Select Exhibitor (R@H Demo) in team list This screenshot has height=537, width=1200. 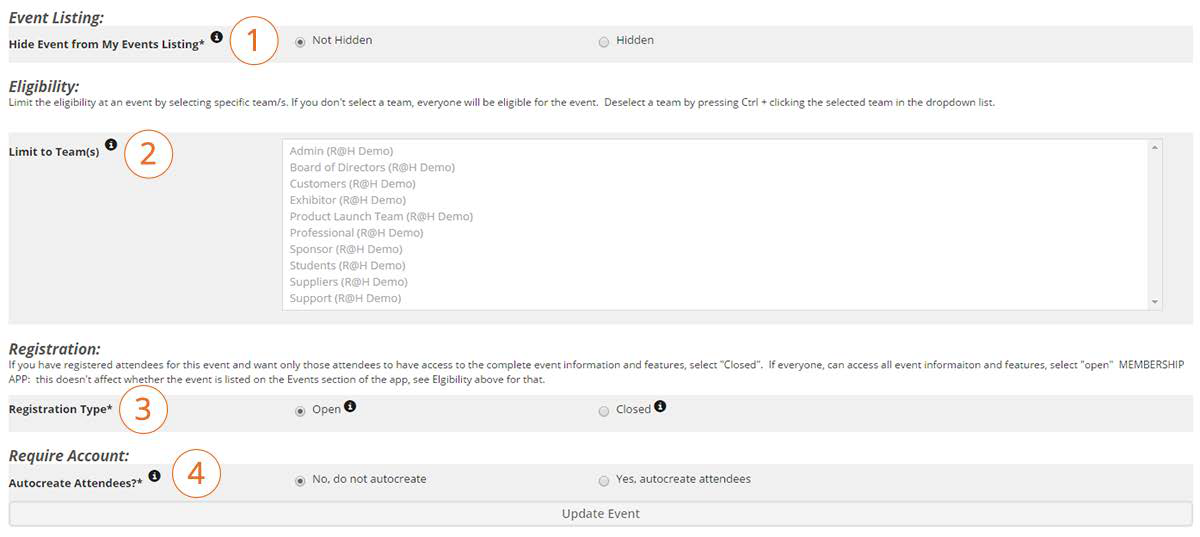(x=347, y=200)
